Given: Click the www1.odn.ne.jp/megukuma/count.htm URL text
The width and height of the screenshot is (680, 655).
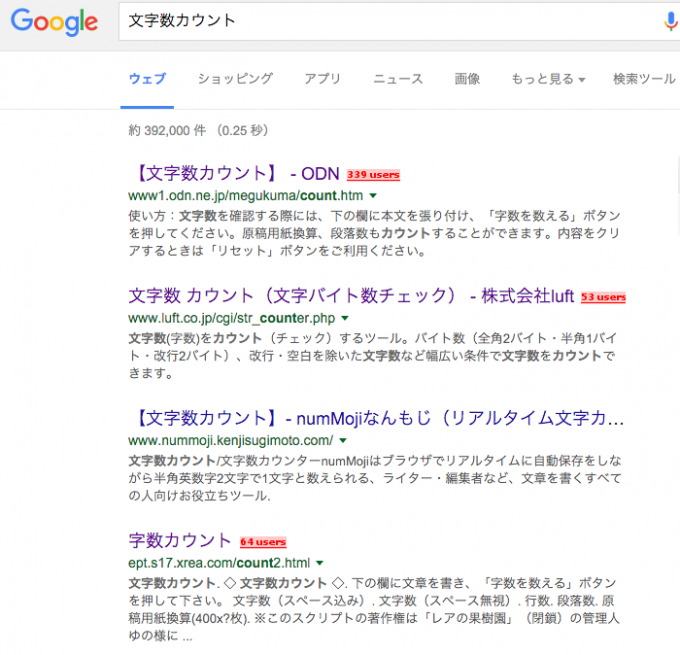Looking at the screenshot, I should (x=245, y=196).
